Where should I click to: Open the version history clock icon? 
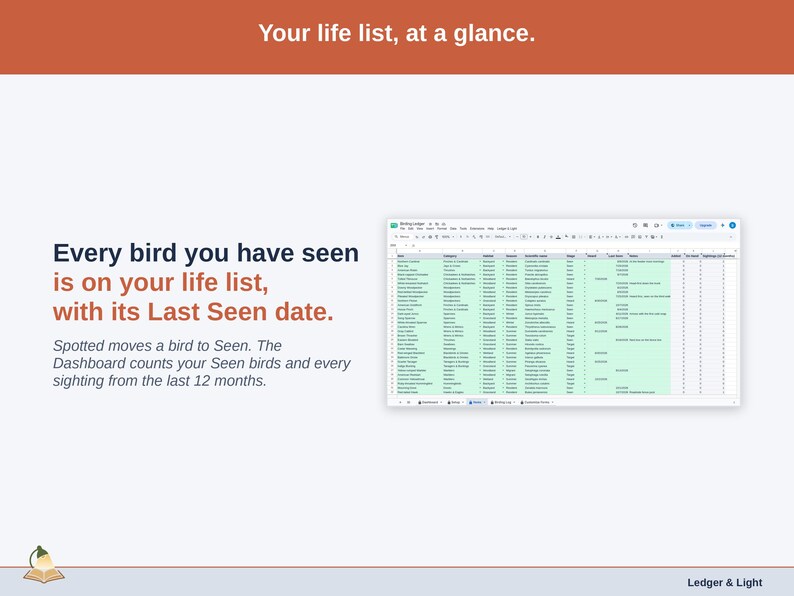(x=635, y=225)
